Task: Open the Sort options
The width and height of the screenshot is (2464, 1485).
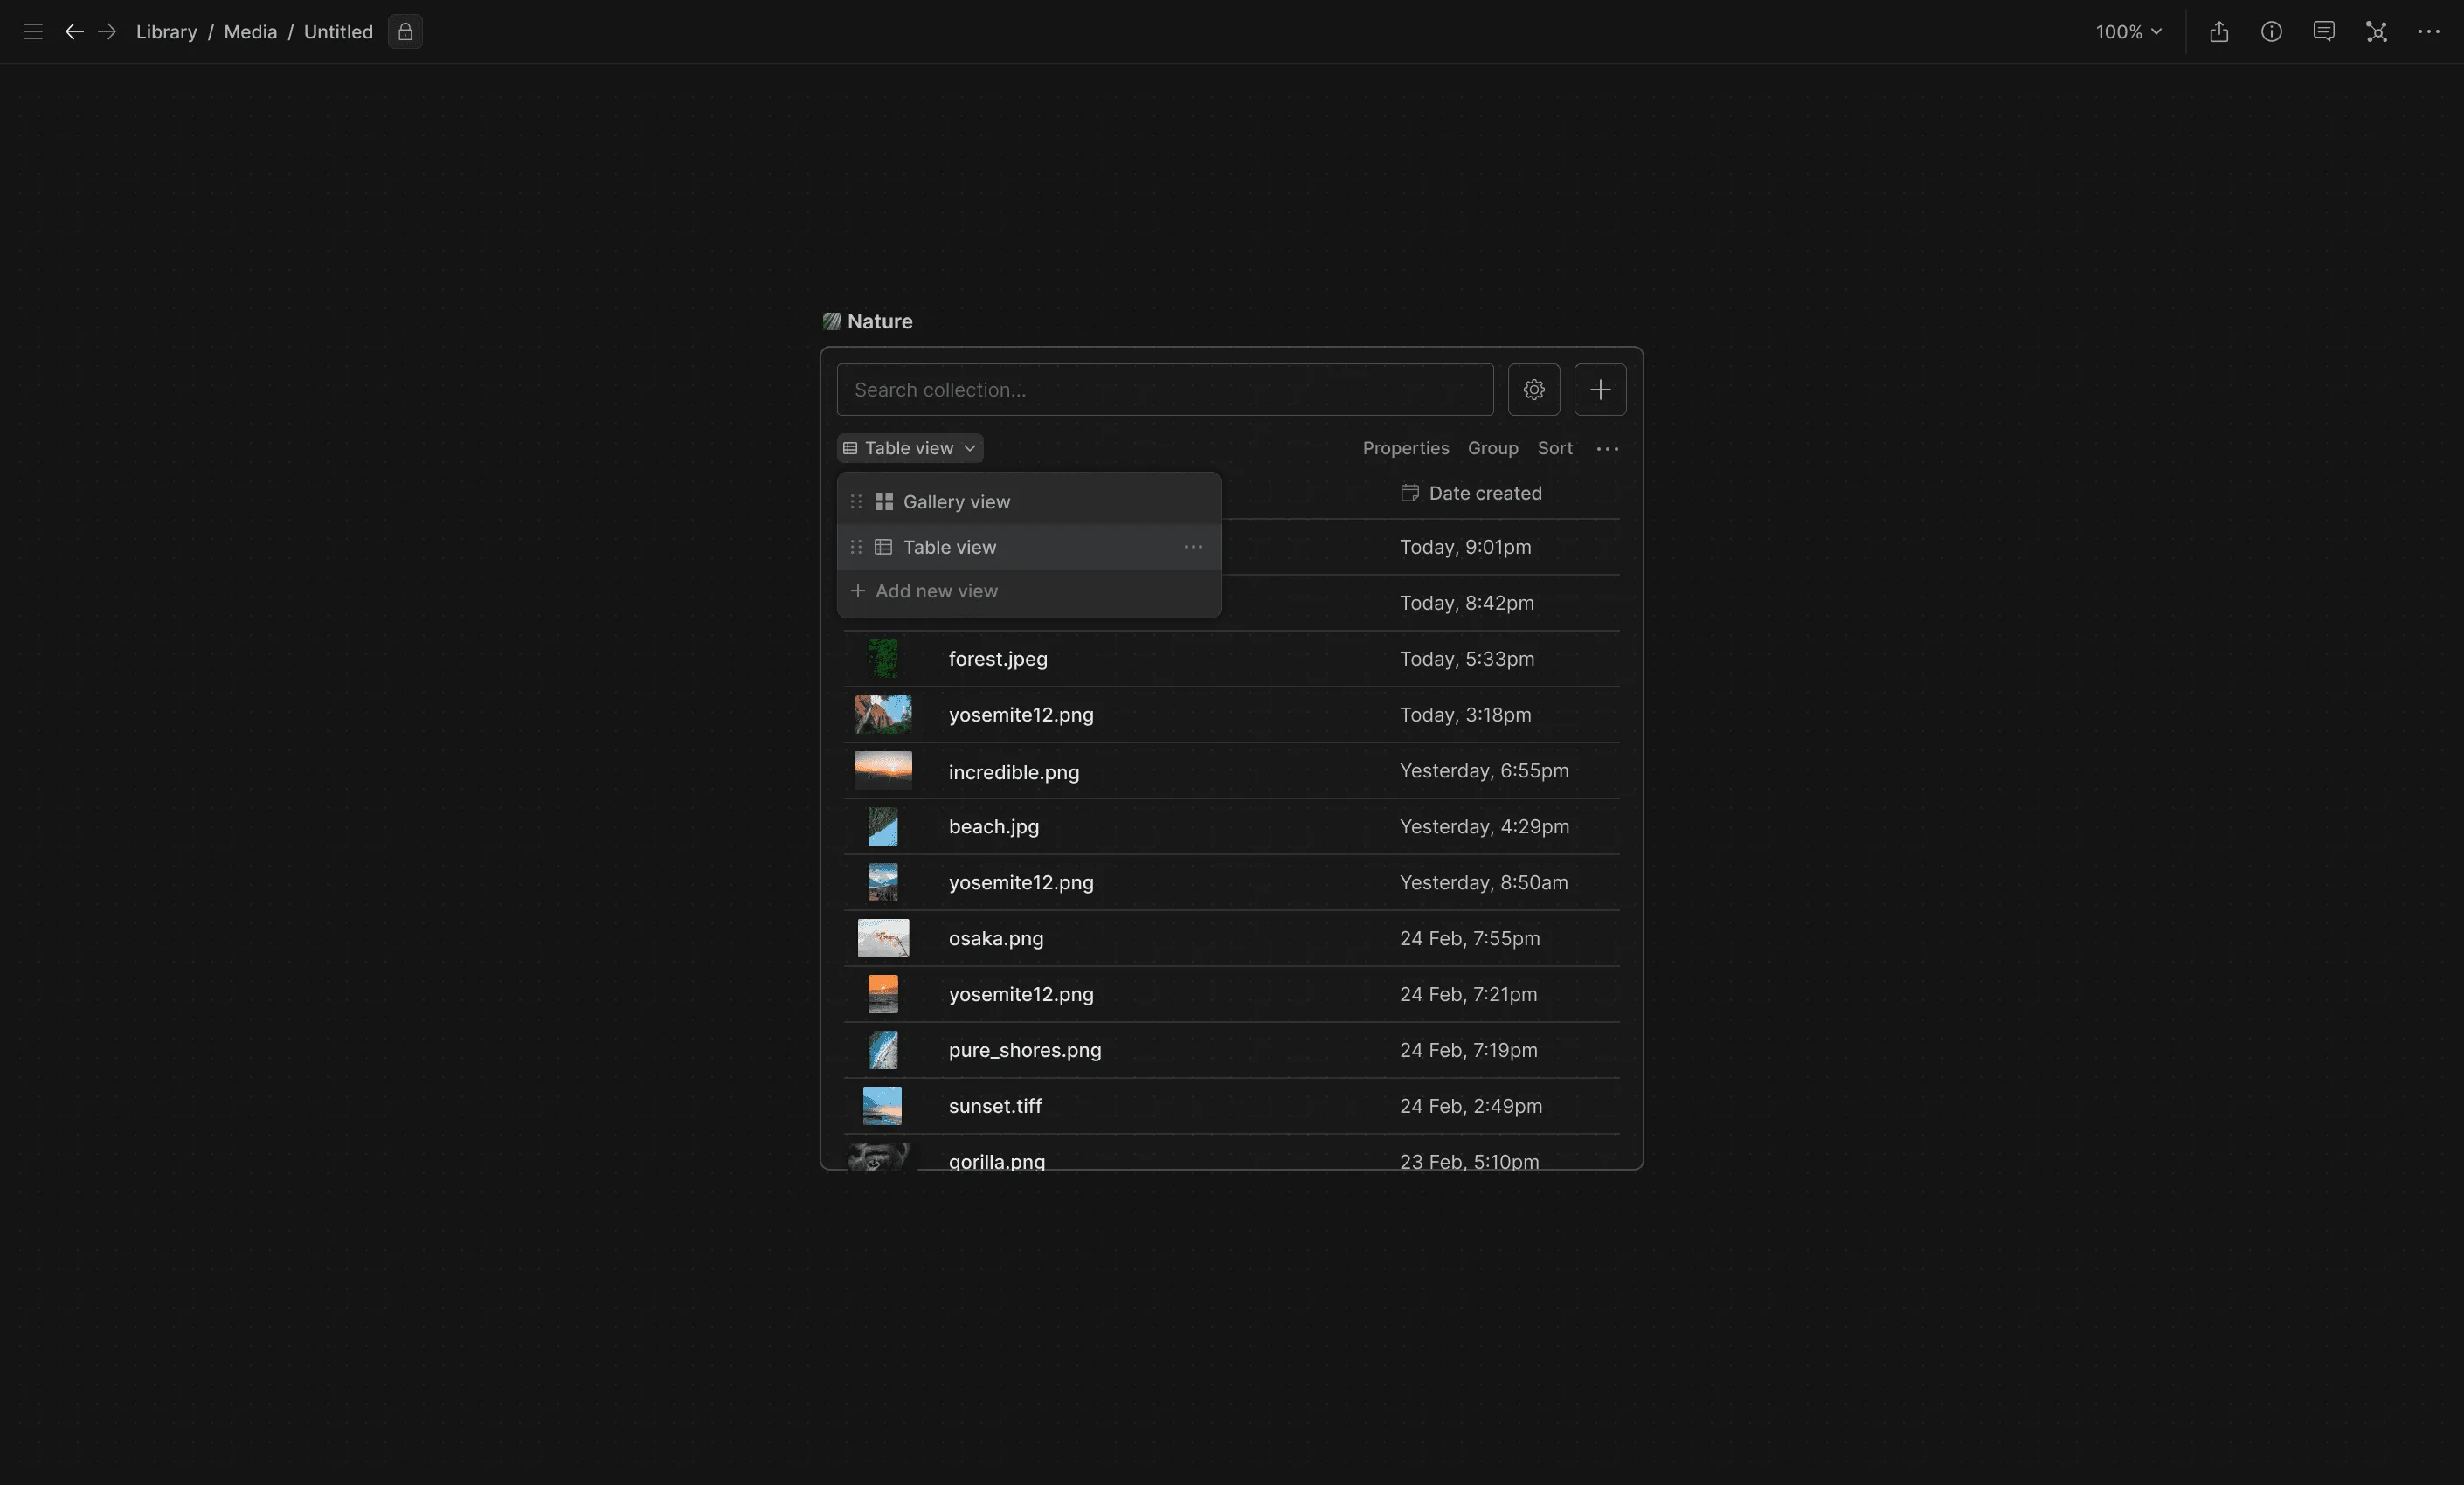Action: point(1554,448)
